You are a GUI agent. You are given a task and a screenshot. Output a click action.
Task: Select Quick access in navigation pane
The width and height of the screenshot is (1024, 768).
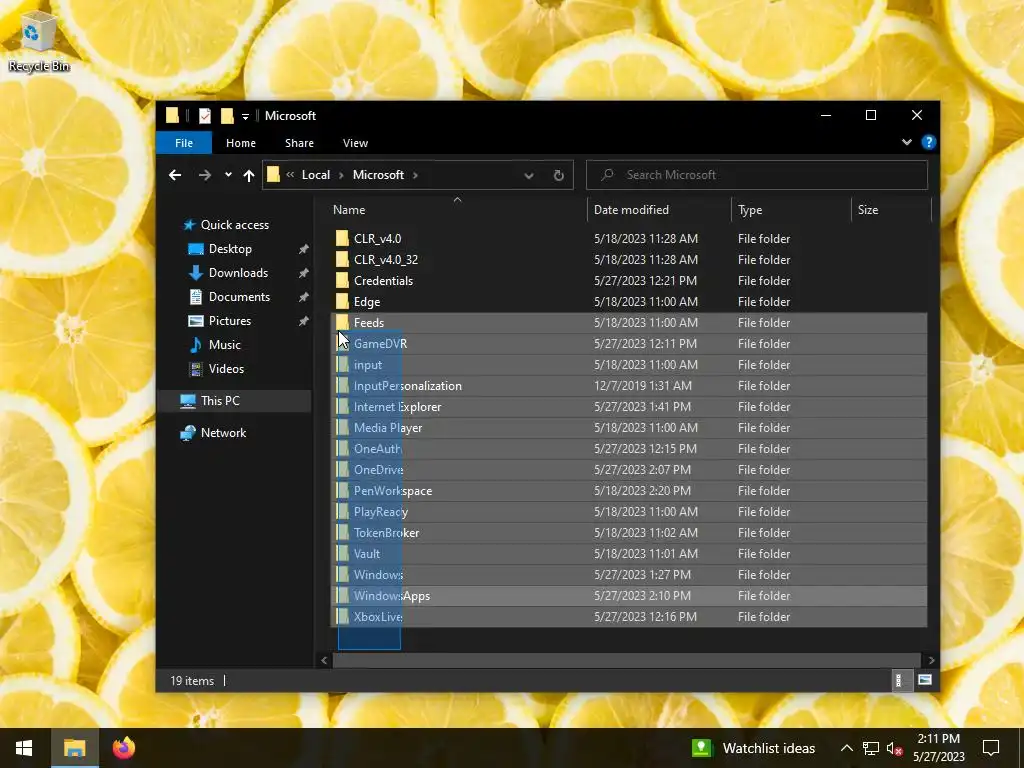(x=234, y=225)
